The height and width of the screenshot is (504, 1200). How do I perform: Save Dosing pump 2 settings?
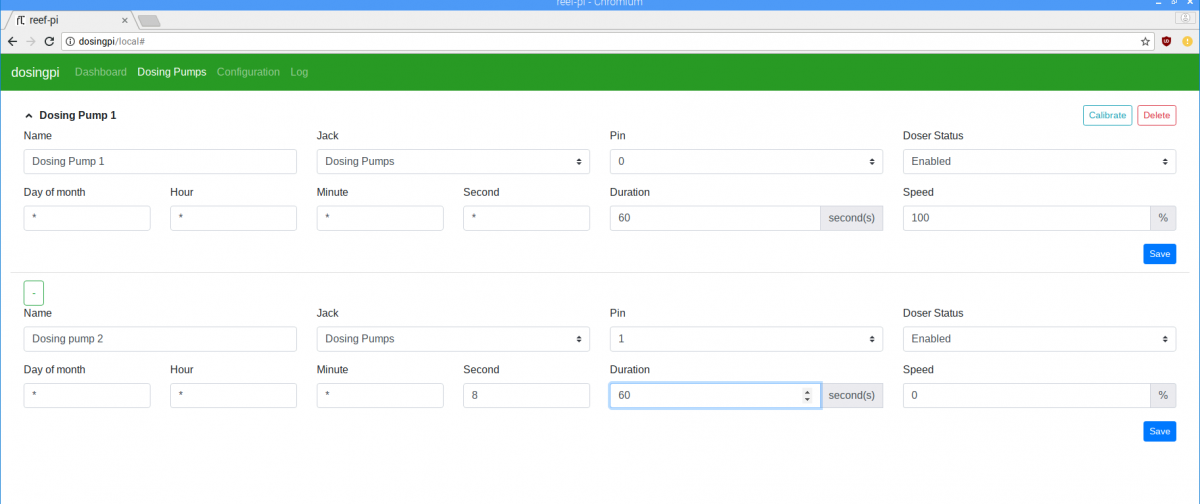point(1159,431)
